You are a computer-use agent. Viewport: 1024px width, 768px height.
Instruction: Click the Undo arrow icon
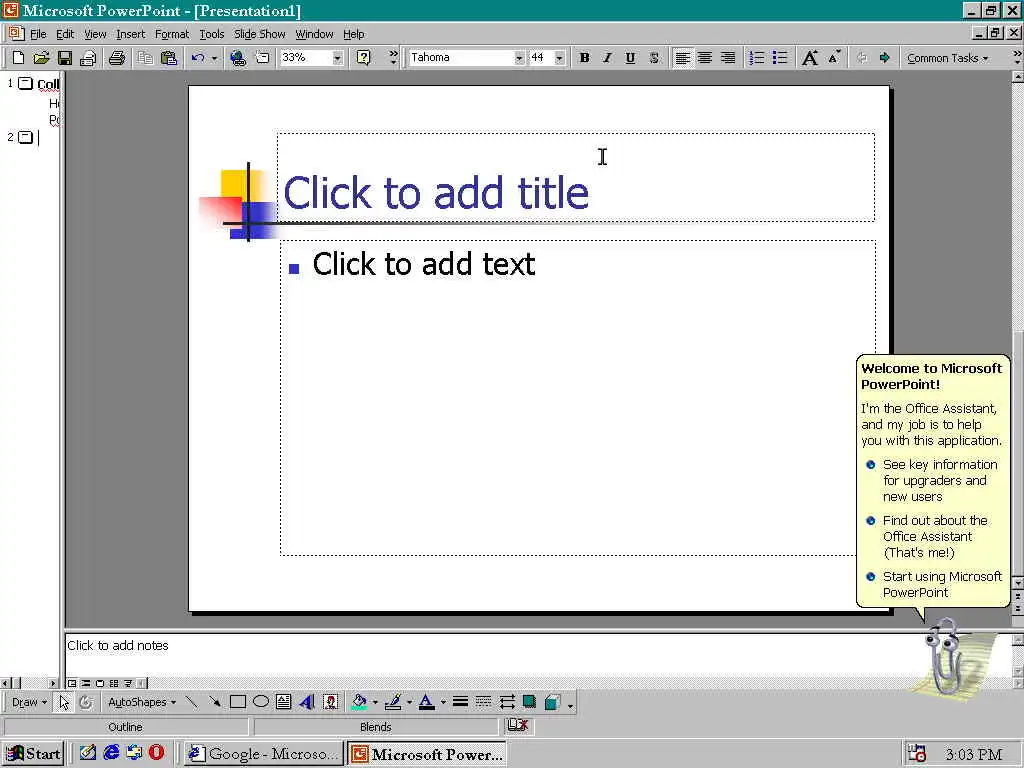click(198, 58)
